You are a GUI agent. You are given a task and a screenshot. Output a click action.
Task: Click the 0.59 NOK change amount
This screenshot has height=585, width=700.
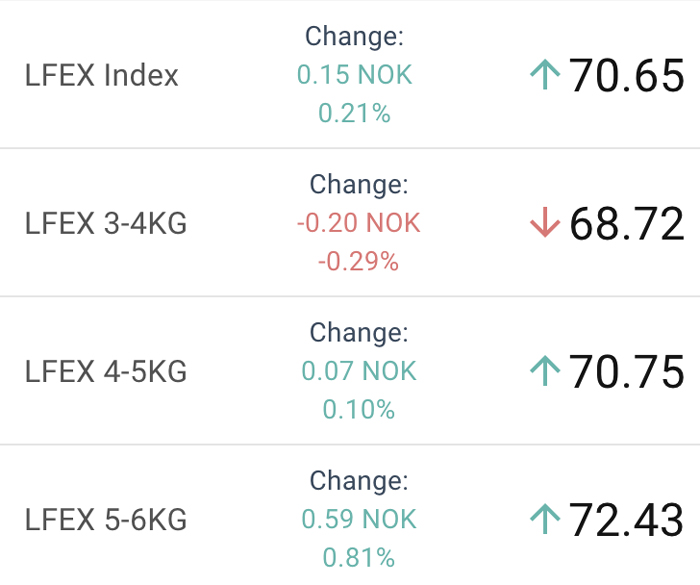(x=359, y=519)
